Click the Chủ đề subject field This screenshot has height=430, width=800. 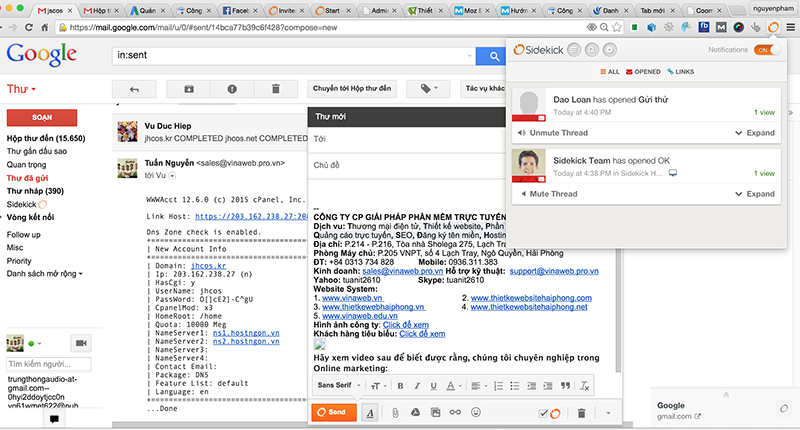[x=407, y=165]
